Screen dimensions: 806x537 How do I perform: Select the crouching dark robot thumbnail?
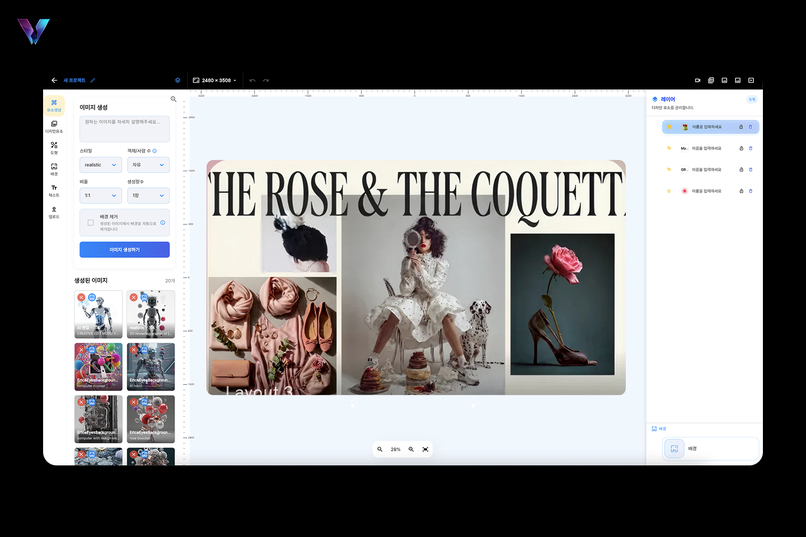151,367
